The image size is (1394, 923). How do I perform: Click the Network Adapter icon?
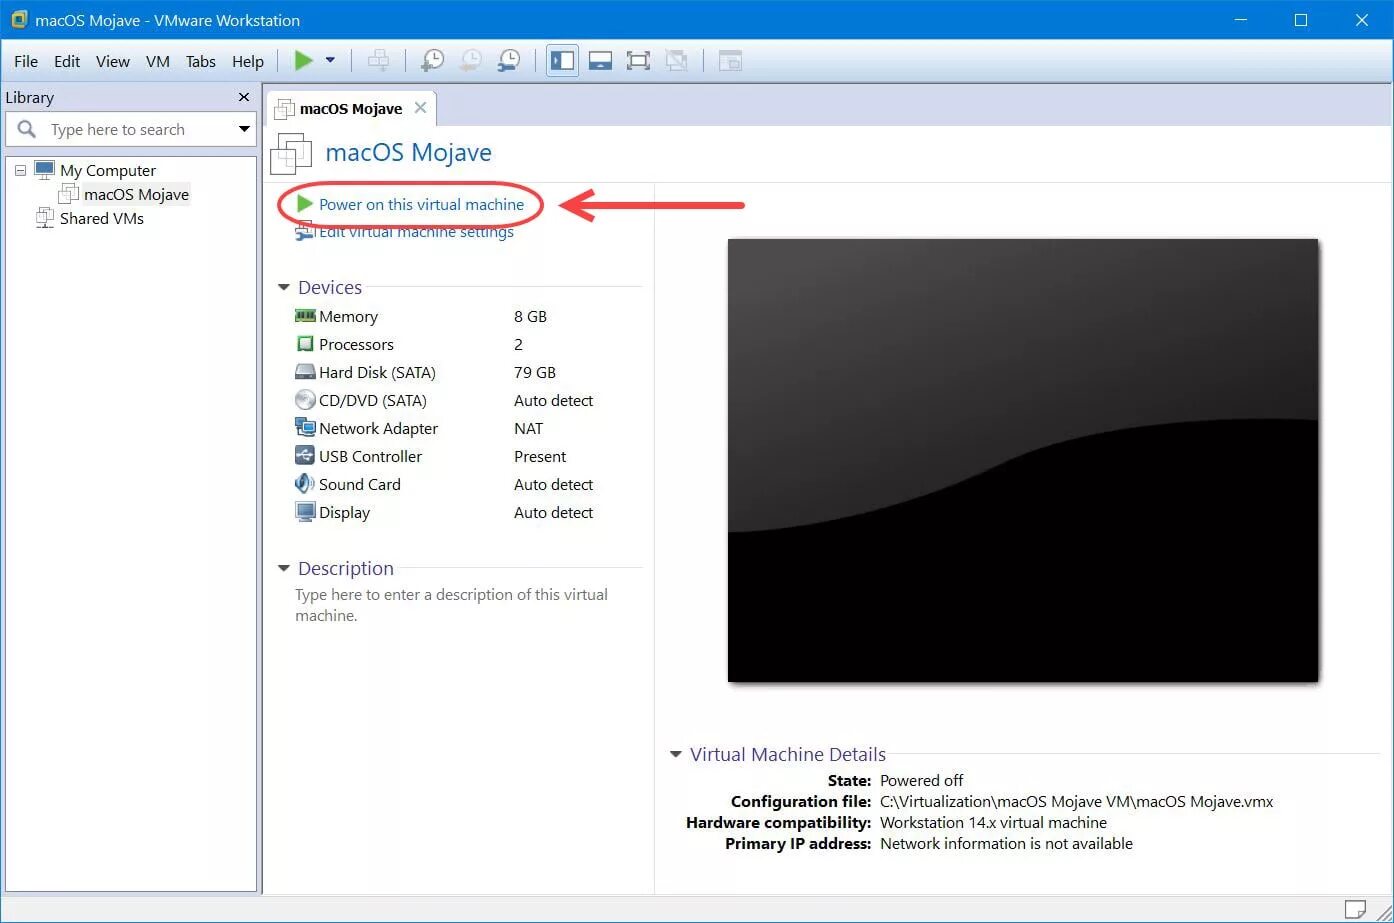305,427
